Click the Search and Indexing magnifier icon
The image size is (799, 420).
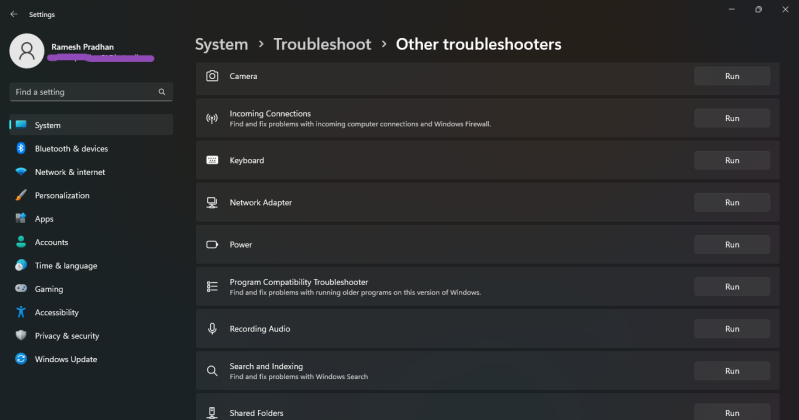click(x=212, y=371)
